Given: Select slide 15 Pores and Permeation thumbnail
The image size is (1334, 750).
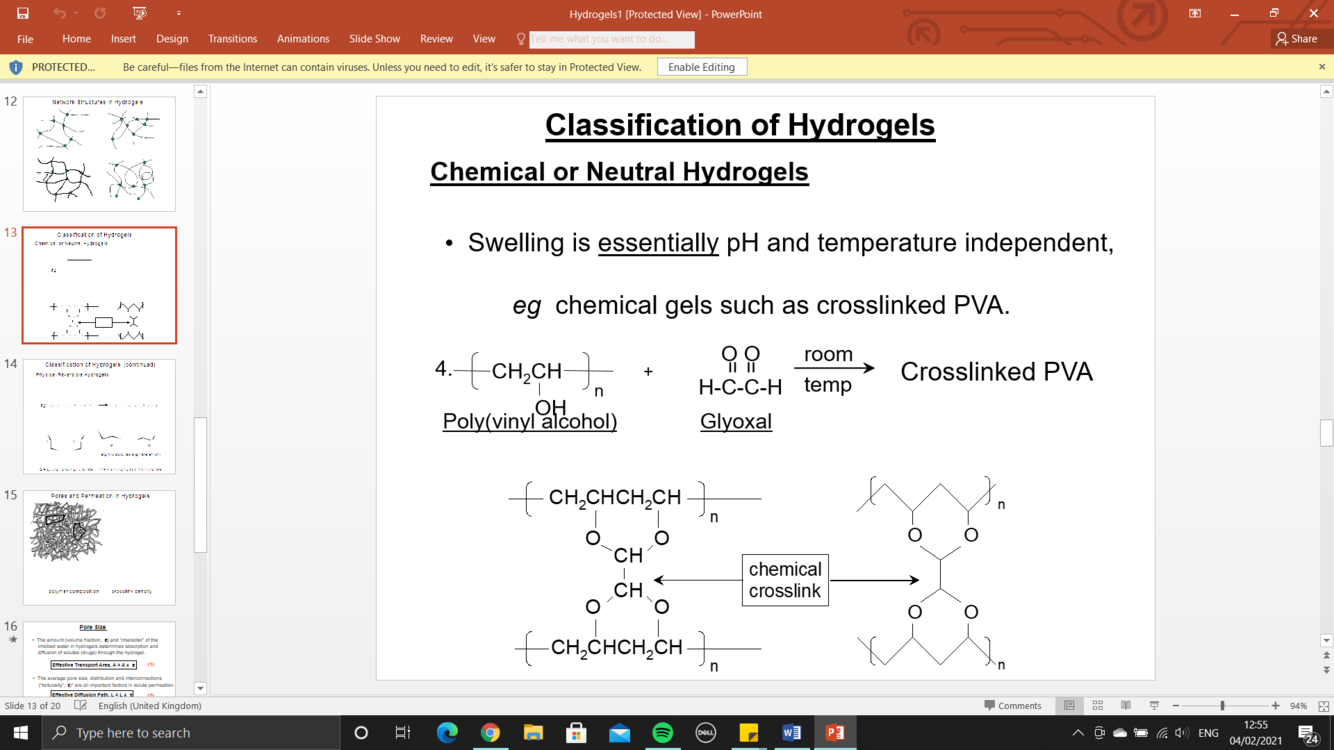Looking at the screenshot, I should 99,547.
